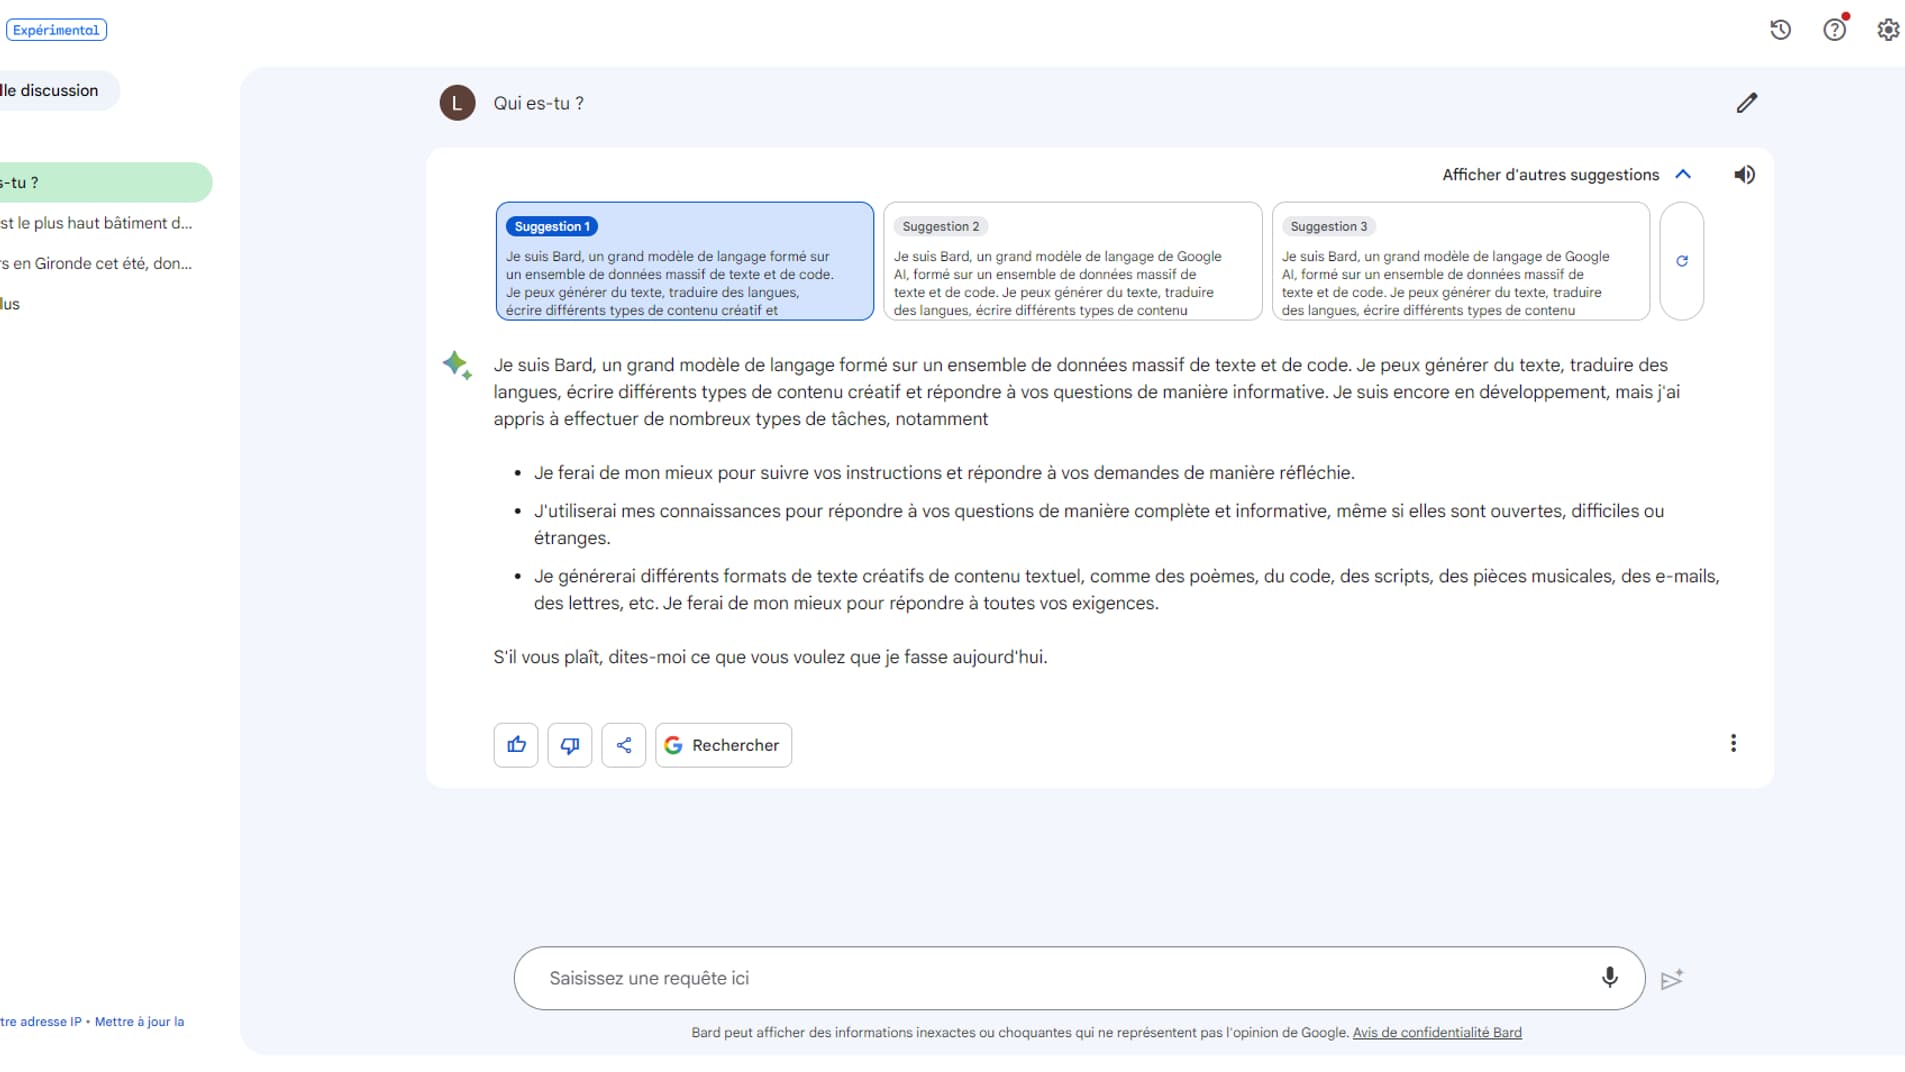Click the 'lus' sidebar item
This screenshot has width=1905, height=1072.
[10, 303]
